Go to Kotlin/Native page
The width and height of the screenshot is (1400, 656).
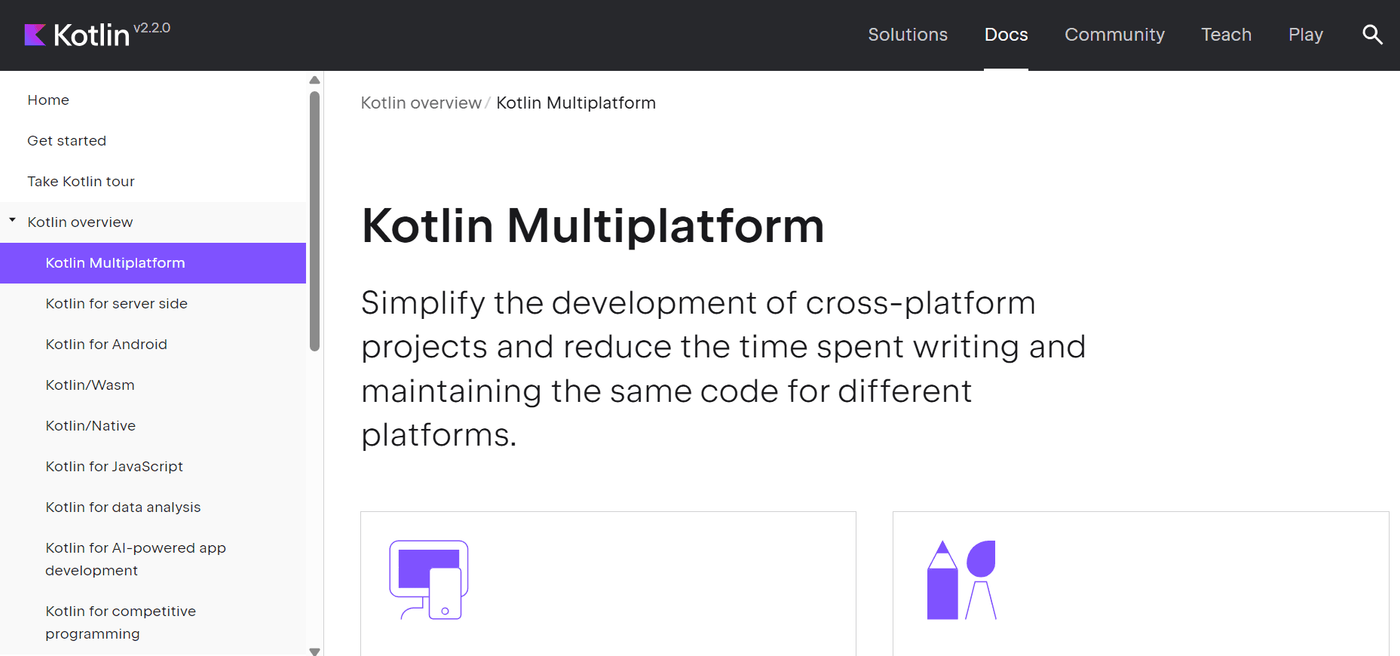click(153, 425)
